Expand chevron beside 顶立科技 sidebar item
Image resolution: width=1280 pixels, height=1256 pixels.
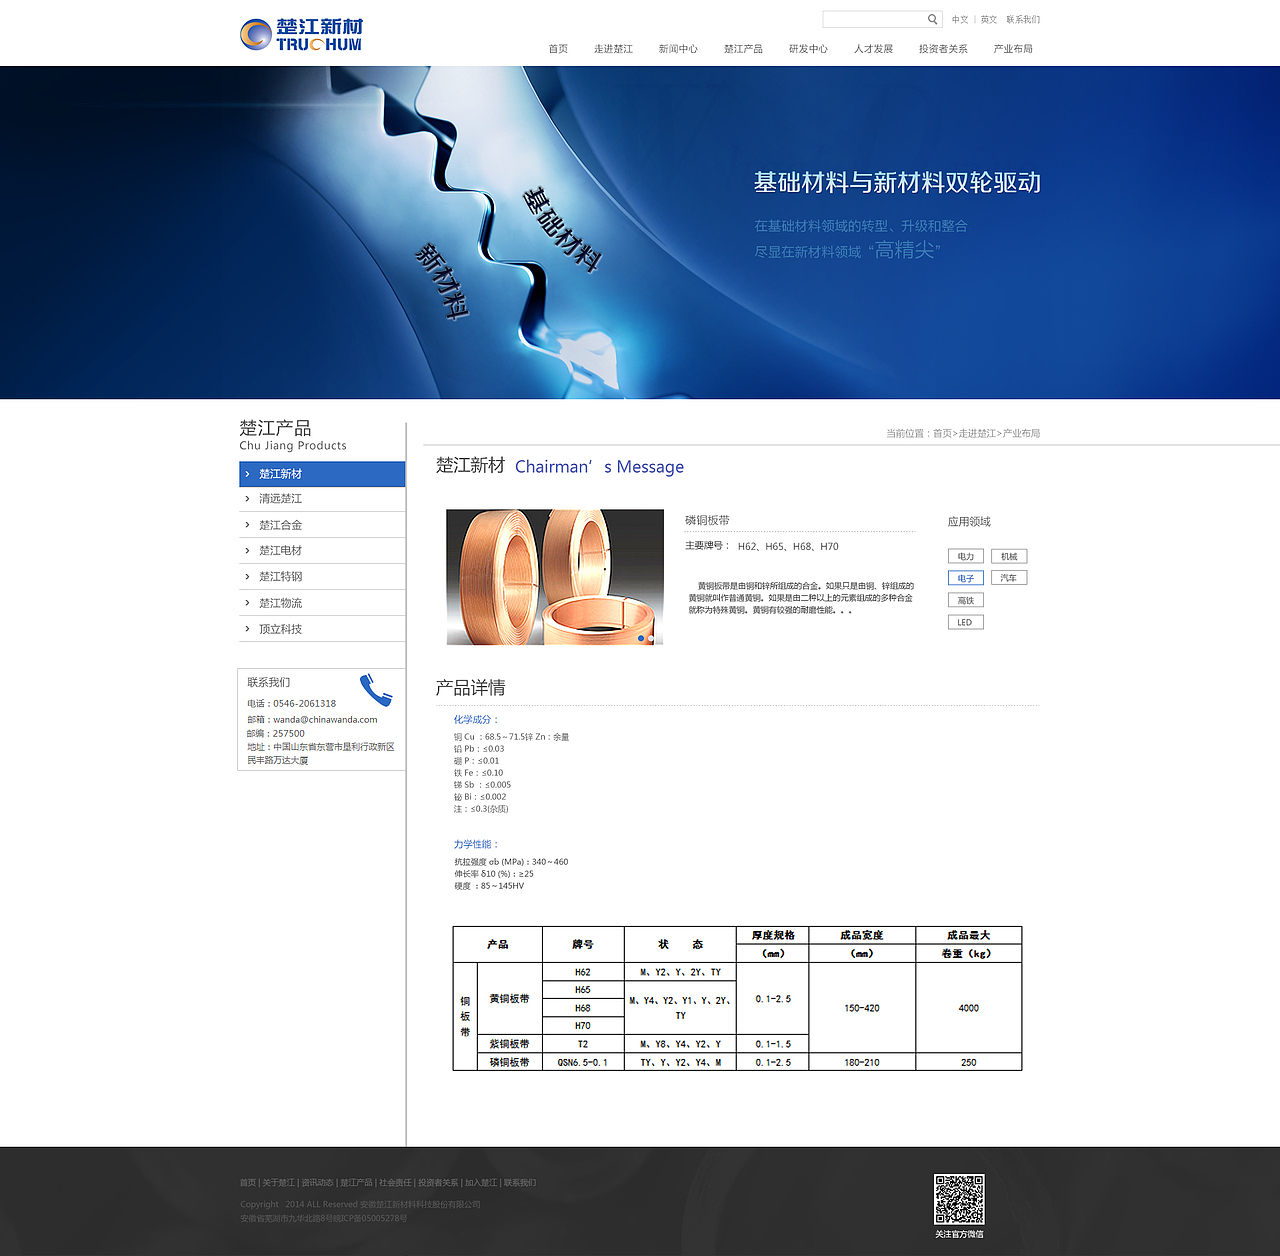pos(247,629)
